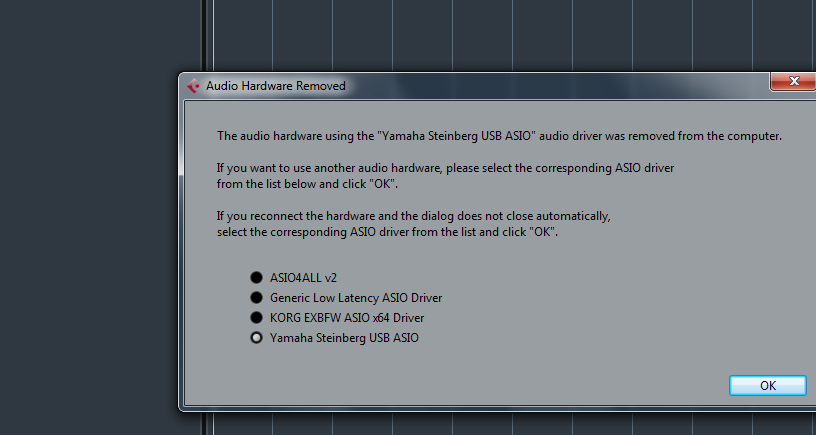This screenshot has height=435, width=816.
Task: Click the "from the list below and click OK" line
Action: (314, 184)
